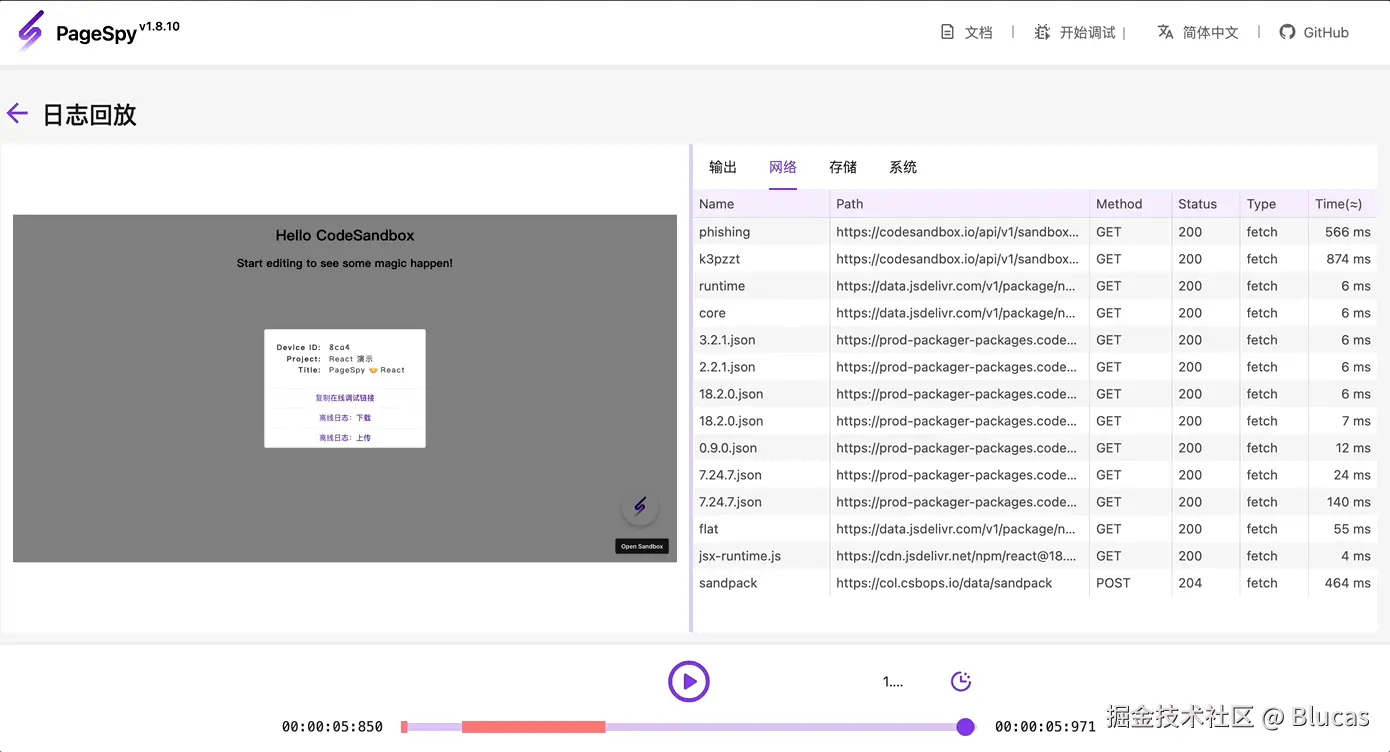The image size is (1390, 752).
Task: Click 复制在线调试链接 in the replay popup
Action: [x=345, y=398]
